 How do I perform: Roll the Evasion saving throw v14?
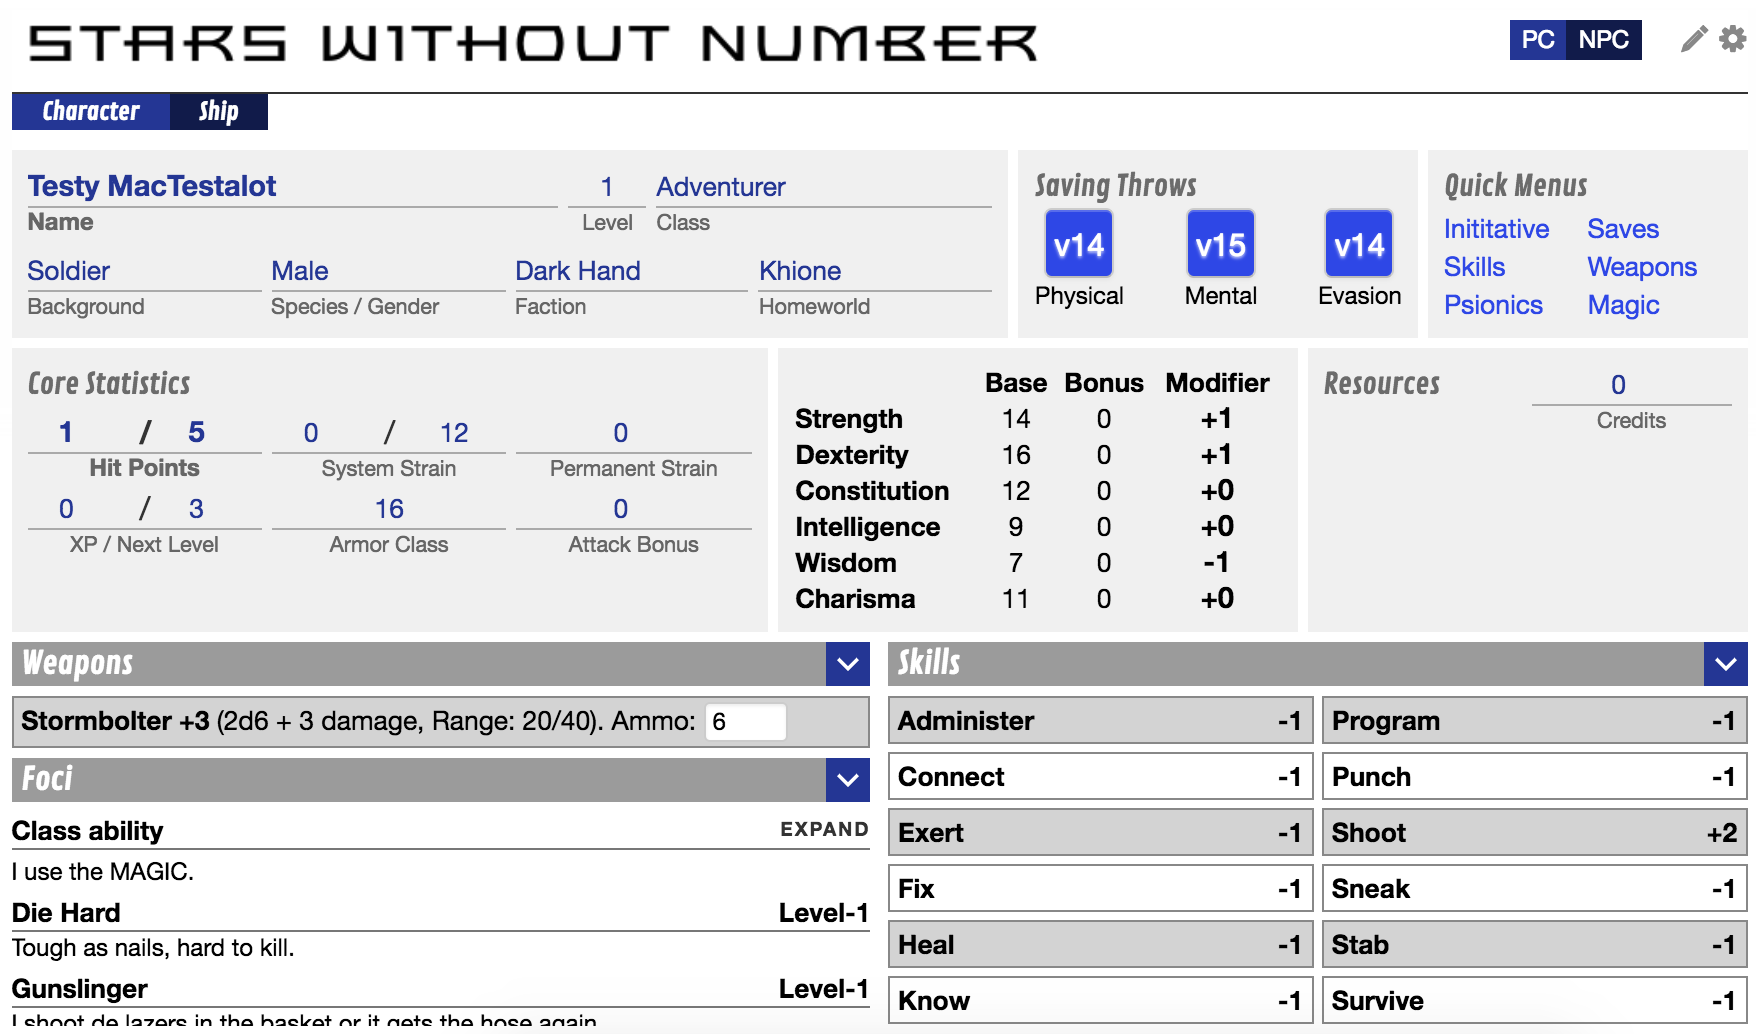pyautogui.click(x=1358, y=244)
